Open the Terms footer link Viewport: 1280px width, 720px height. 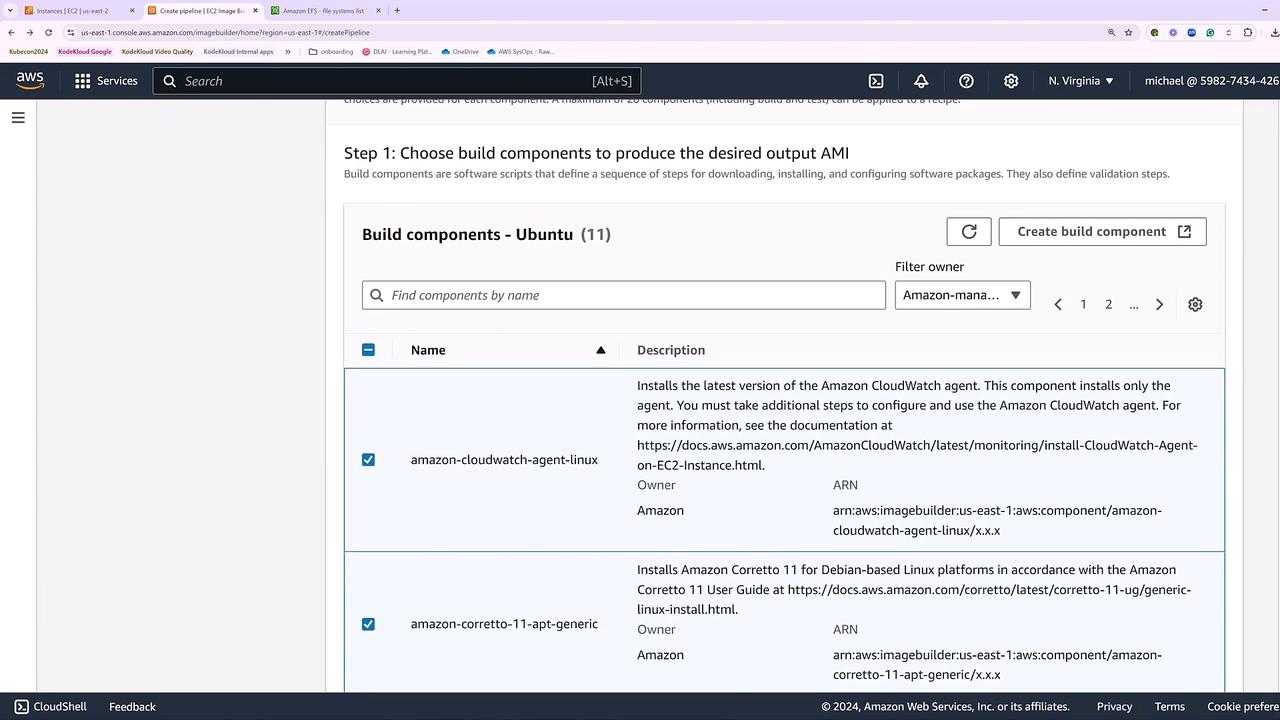point(1170,706)
